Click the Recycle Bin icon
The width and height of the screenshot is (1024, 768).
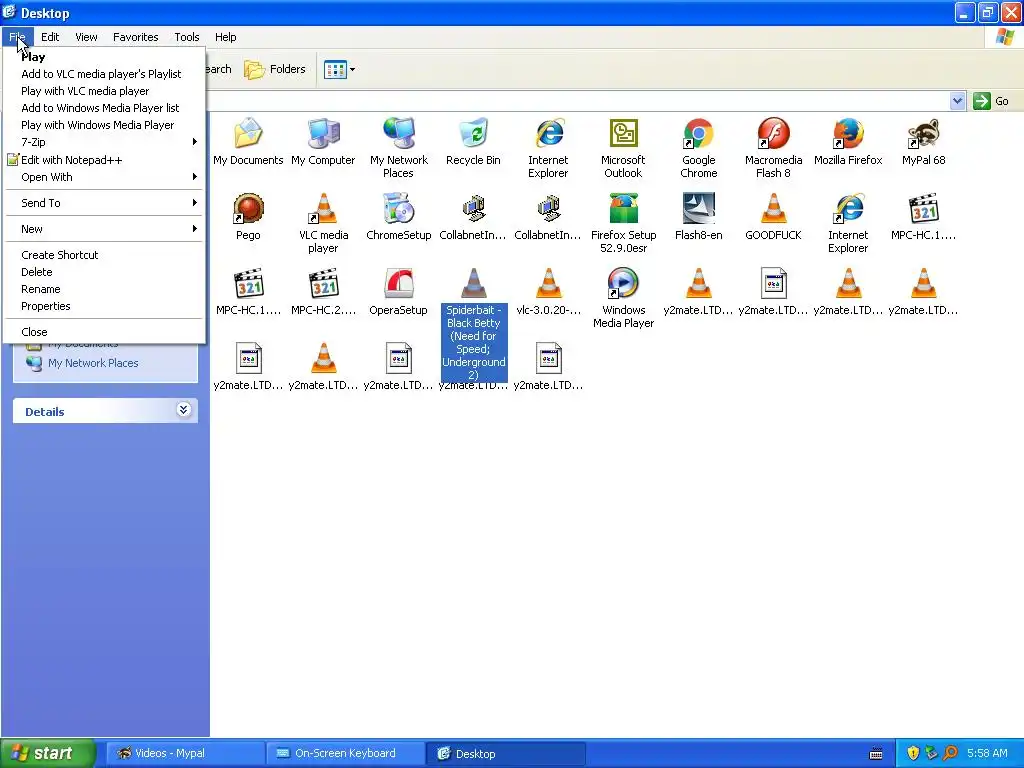pos(473,142)
